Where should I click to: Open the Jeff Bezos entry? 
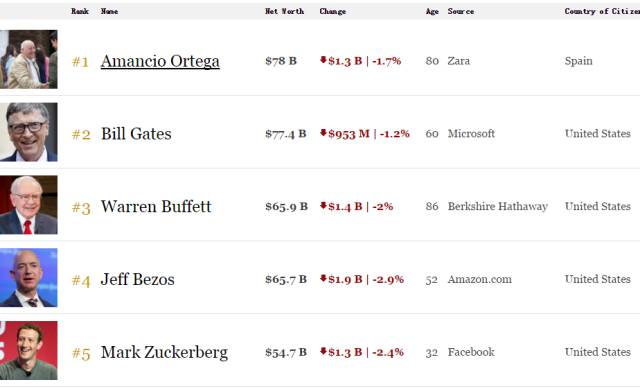(x=138, y=280)
